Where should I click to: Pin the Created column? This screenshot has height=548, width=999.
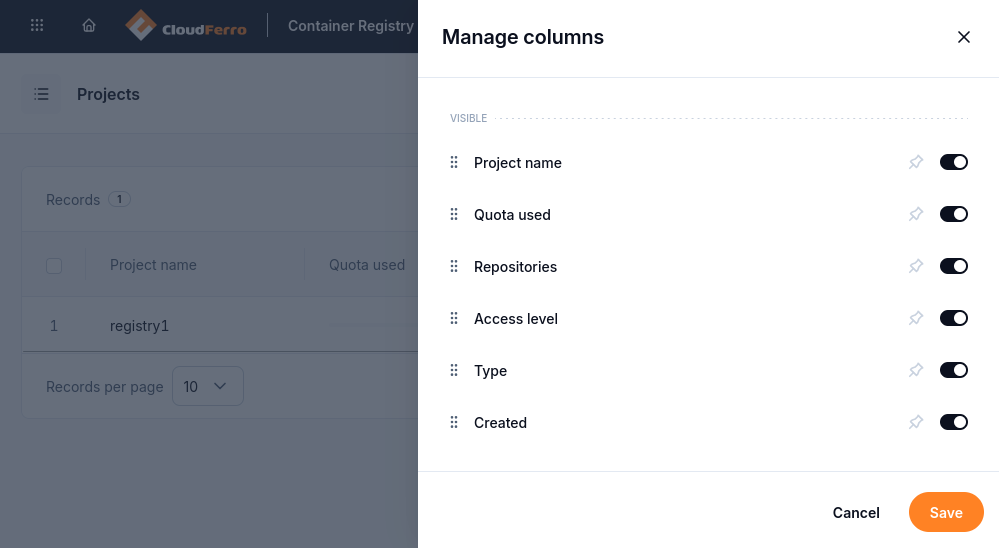(x=916, y=422)
